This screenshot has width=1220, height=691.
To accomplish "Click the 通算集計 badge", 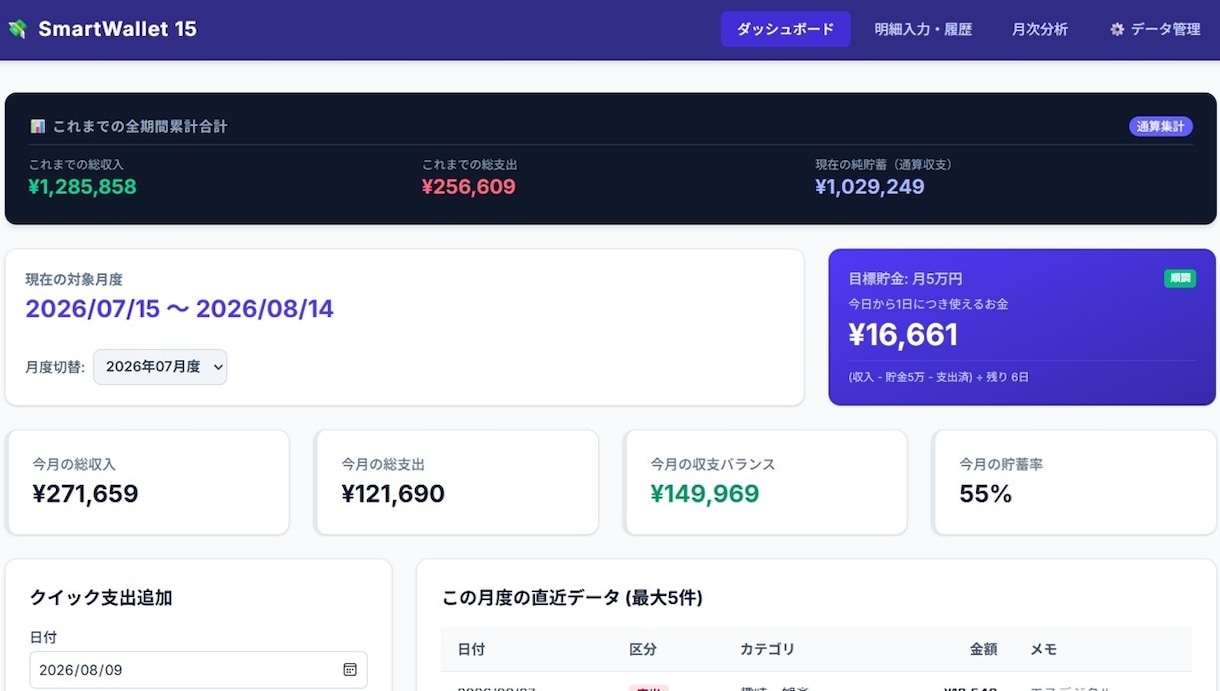I will [1160, 127].
